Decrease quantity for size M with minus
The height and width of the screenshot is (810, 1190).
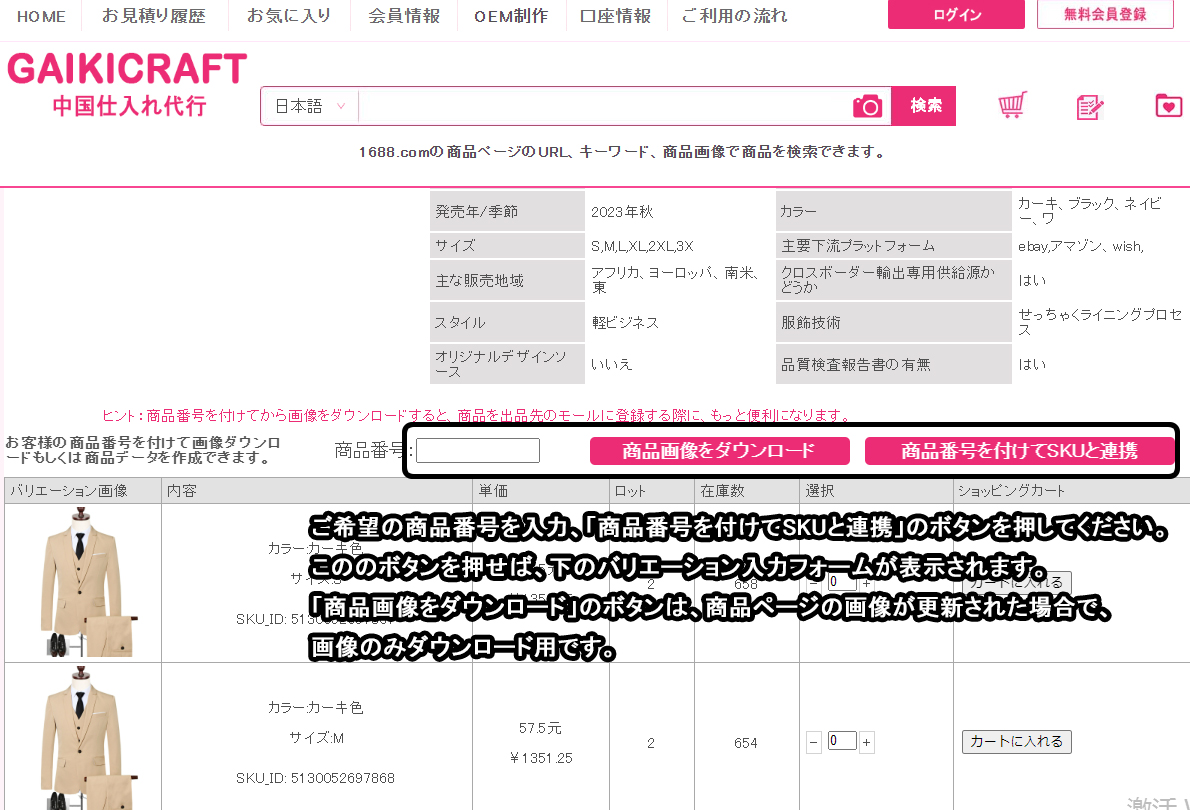(814, 742)
